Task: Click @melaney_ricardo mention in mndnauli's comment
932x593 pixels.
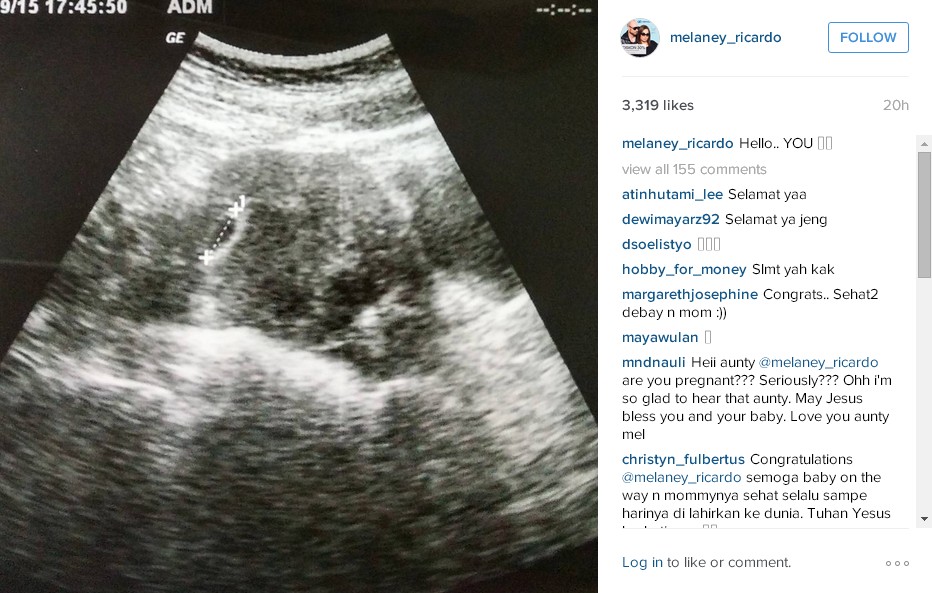Action: (818, 362)
